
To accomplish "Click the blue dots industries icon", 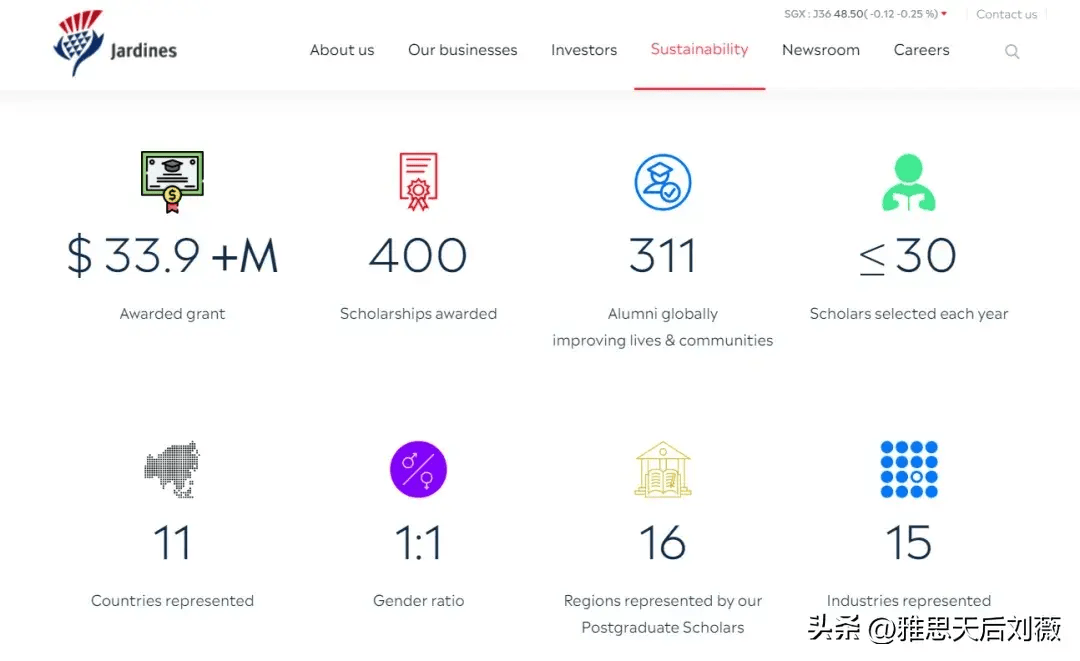I will [x=908, y=469].
